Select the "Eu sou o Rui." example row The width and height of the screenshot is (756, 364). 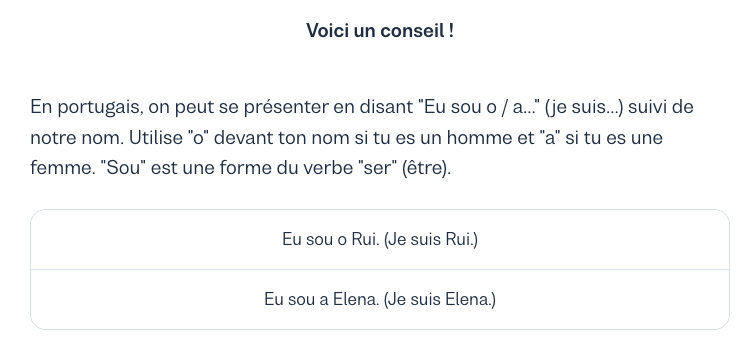[380, 239]
